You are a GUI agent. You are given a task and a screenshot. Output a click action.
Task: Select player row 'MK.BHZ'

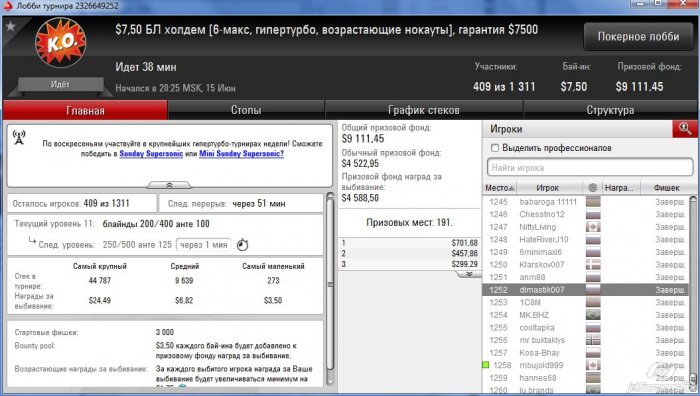586,315
